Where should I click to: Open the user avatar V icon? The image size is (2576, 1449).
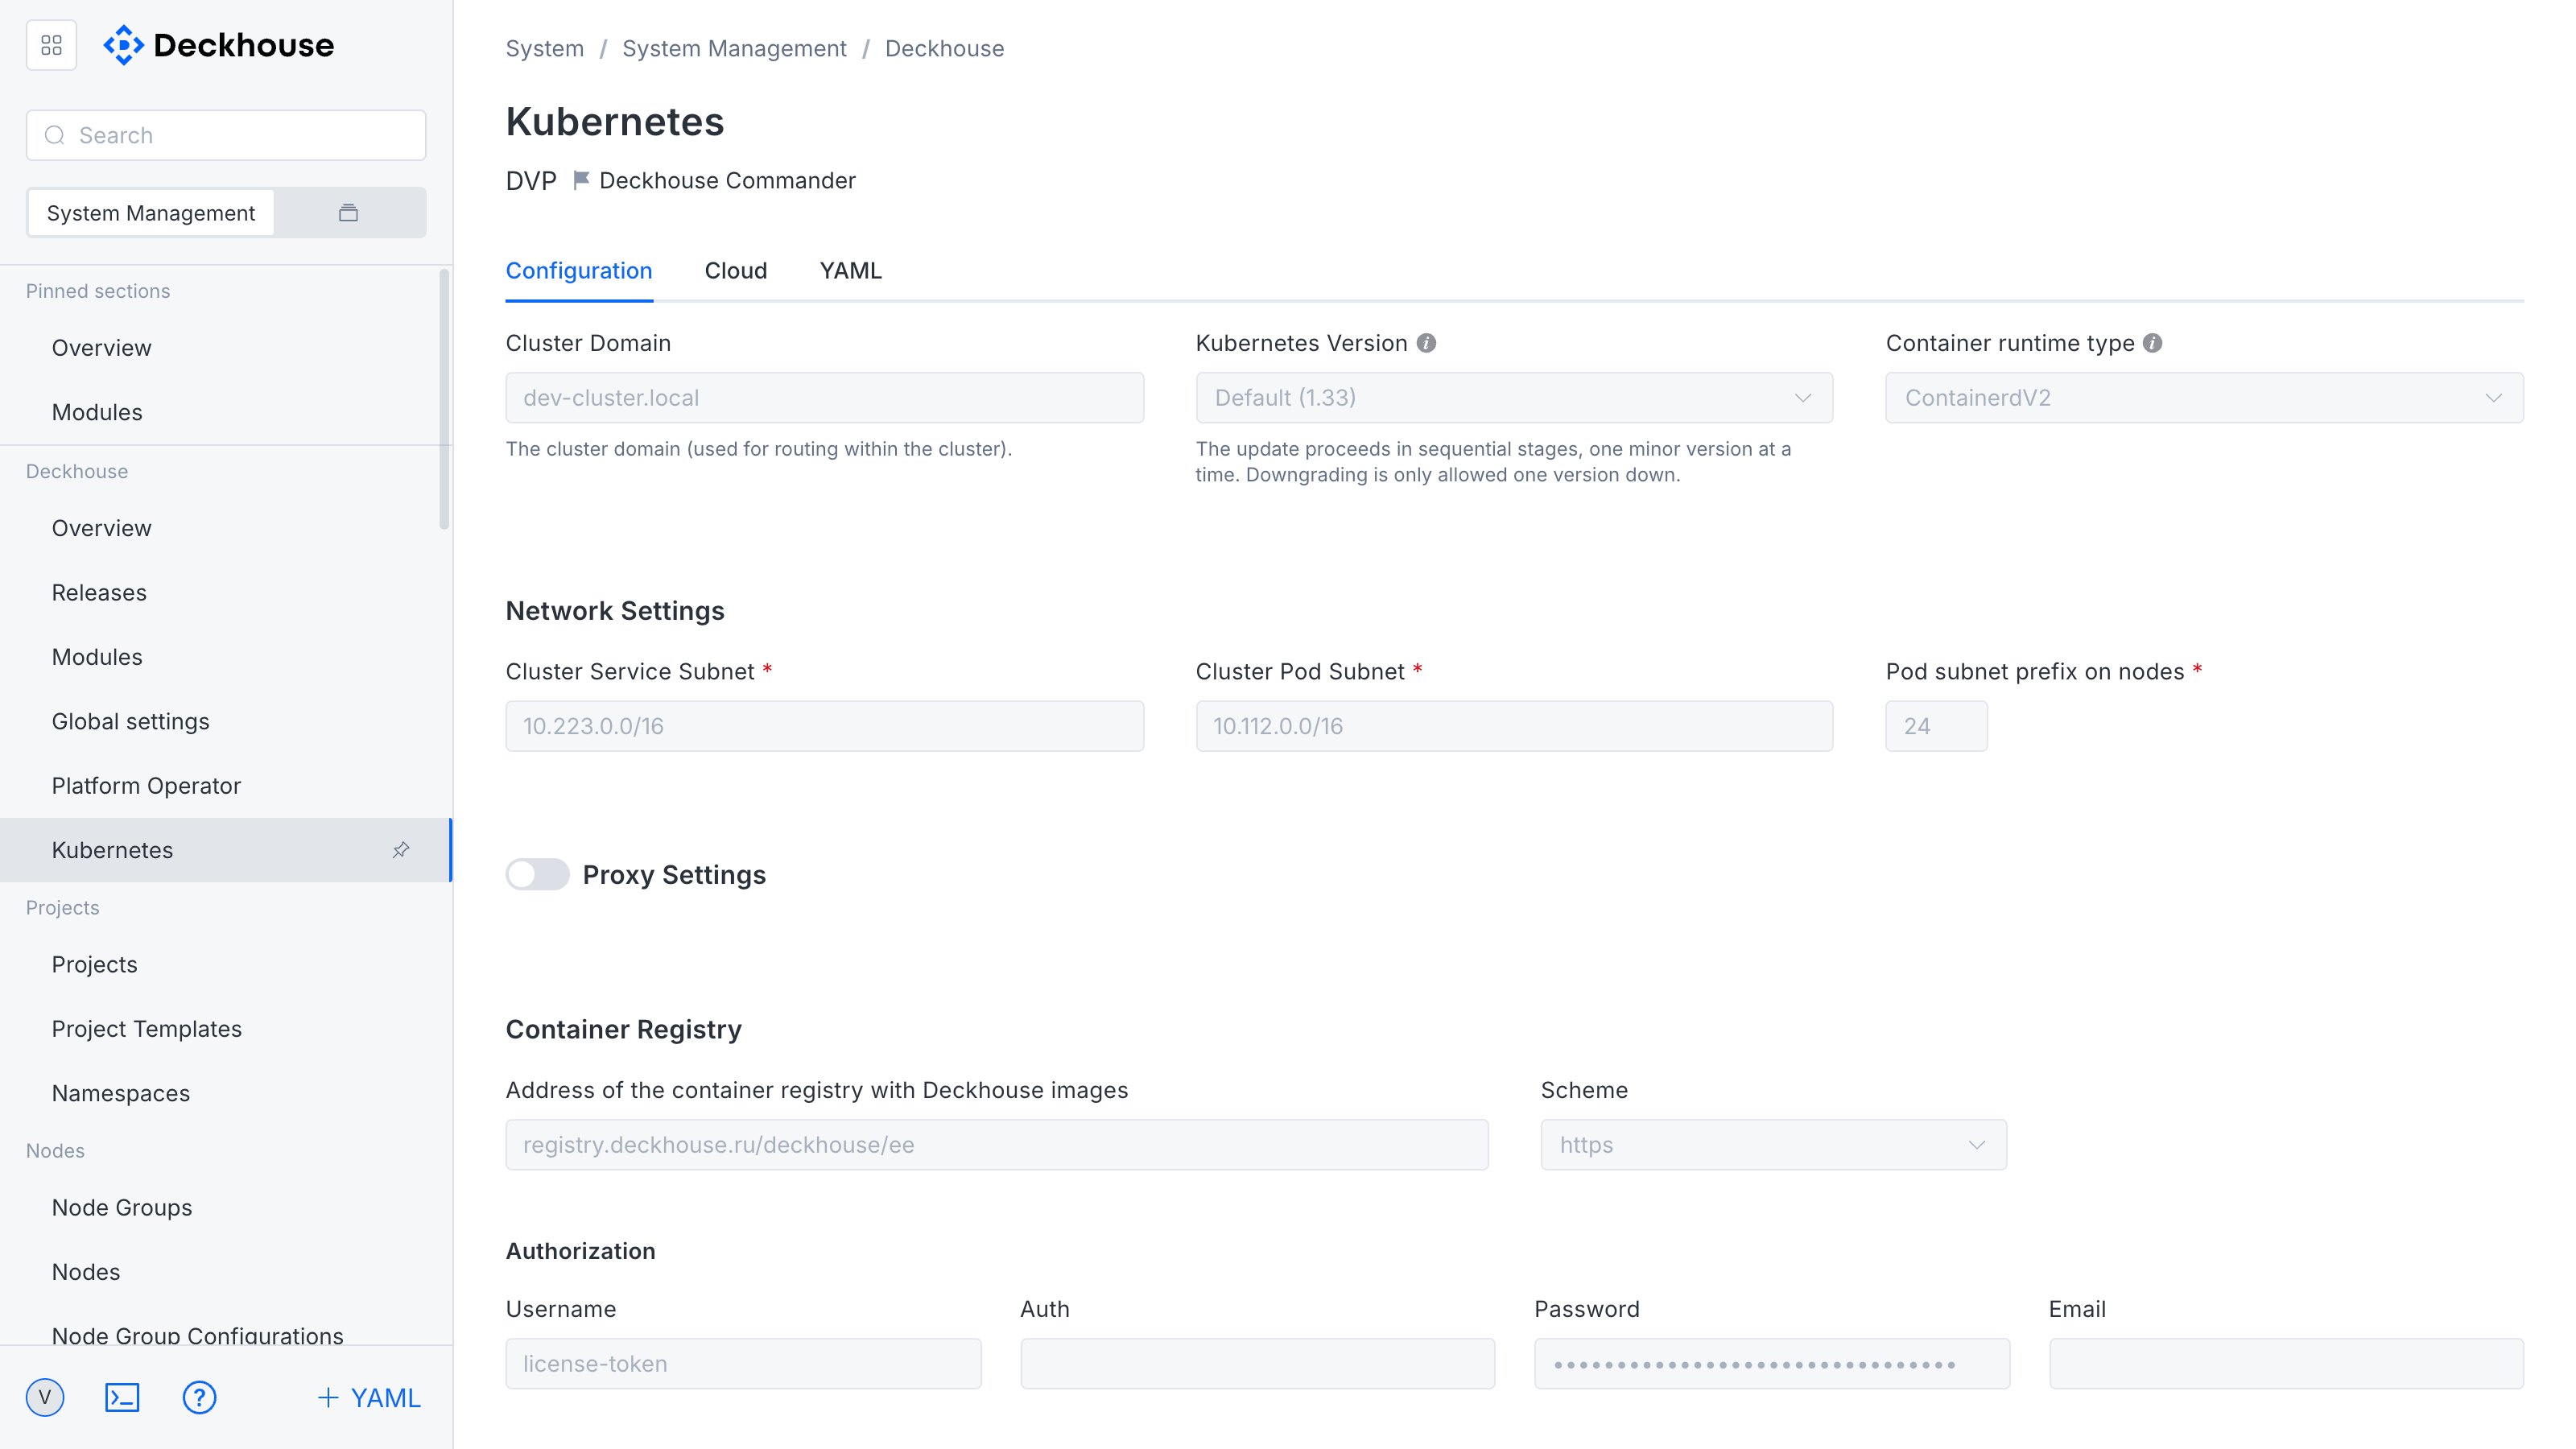click(45, 1397)
